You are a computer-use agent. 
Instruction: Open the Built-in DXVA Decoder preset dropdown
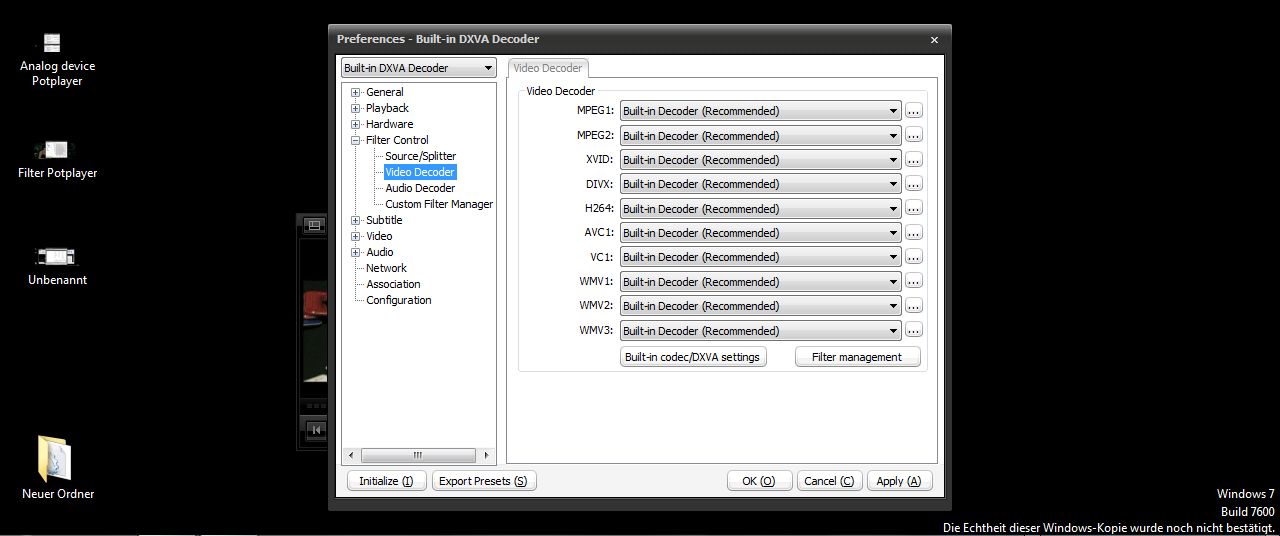click(418, 68)
